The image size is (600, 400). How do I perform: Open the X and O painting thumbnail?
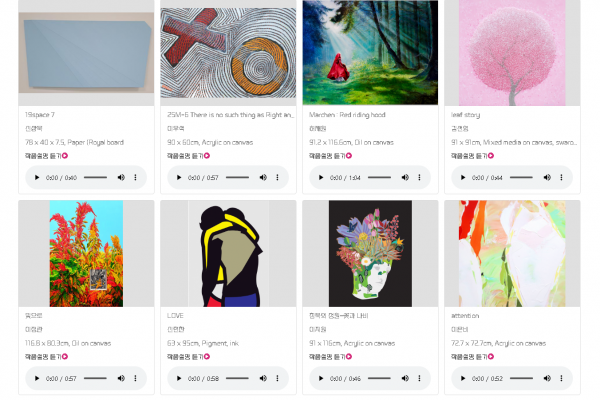tap(228, 53)
